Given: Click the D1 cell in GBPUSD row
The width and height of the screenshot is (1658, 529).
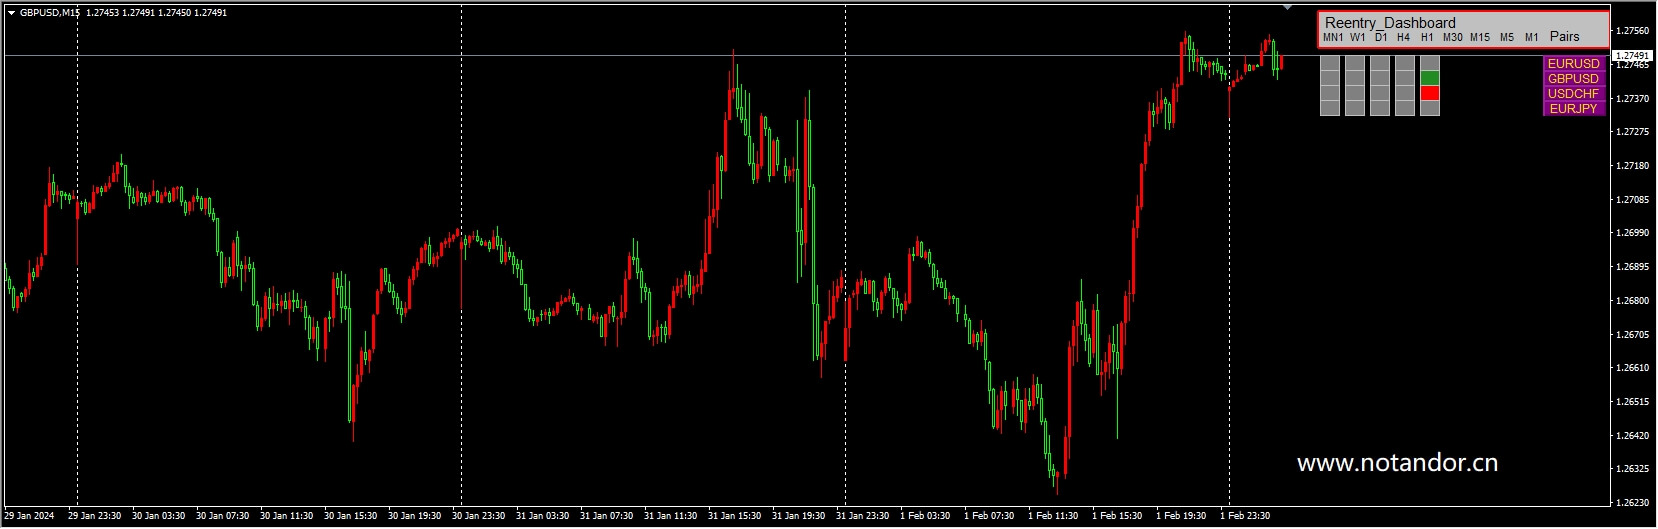Looking at the screenshot, I should click(1380, 78).
